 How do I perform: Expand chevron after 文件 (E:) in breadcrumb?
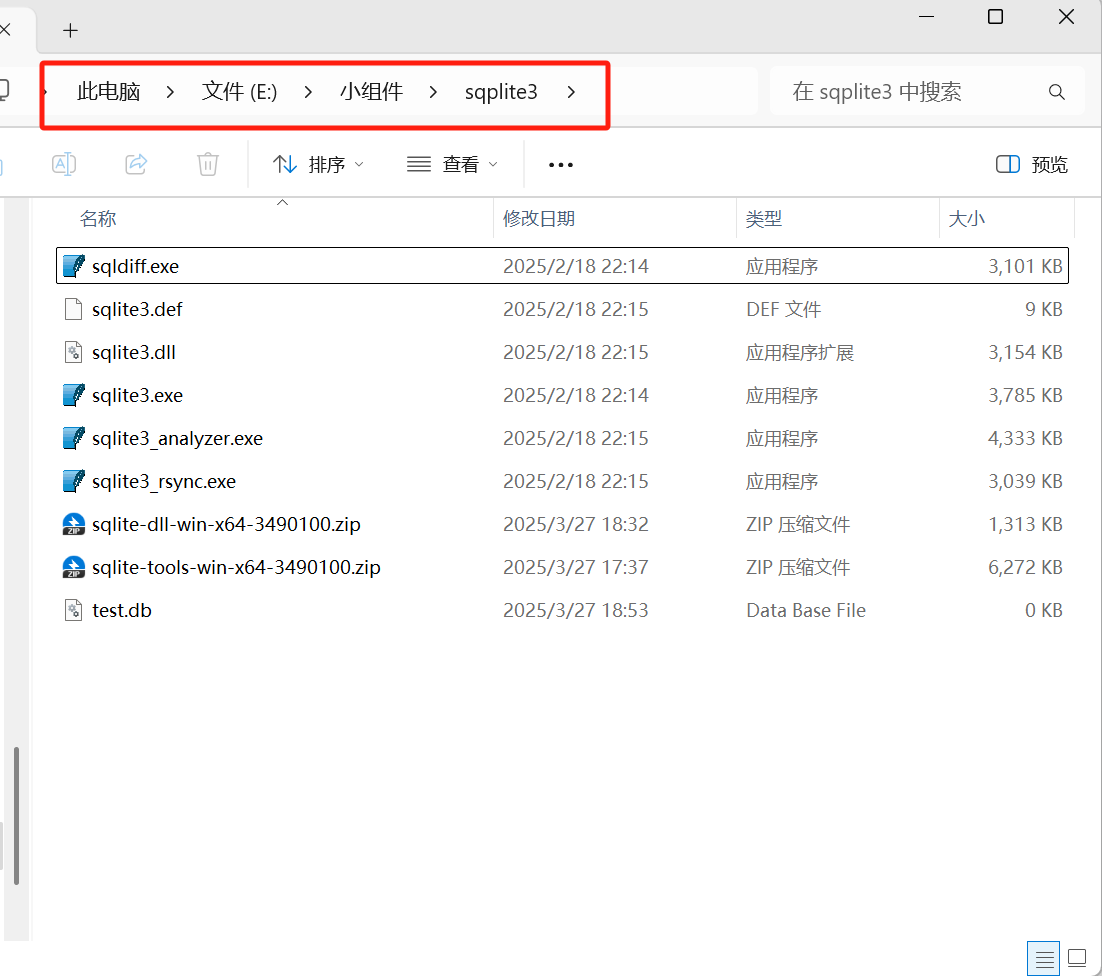point(308,92)
